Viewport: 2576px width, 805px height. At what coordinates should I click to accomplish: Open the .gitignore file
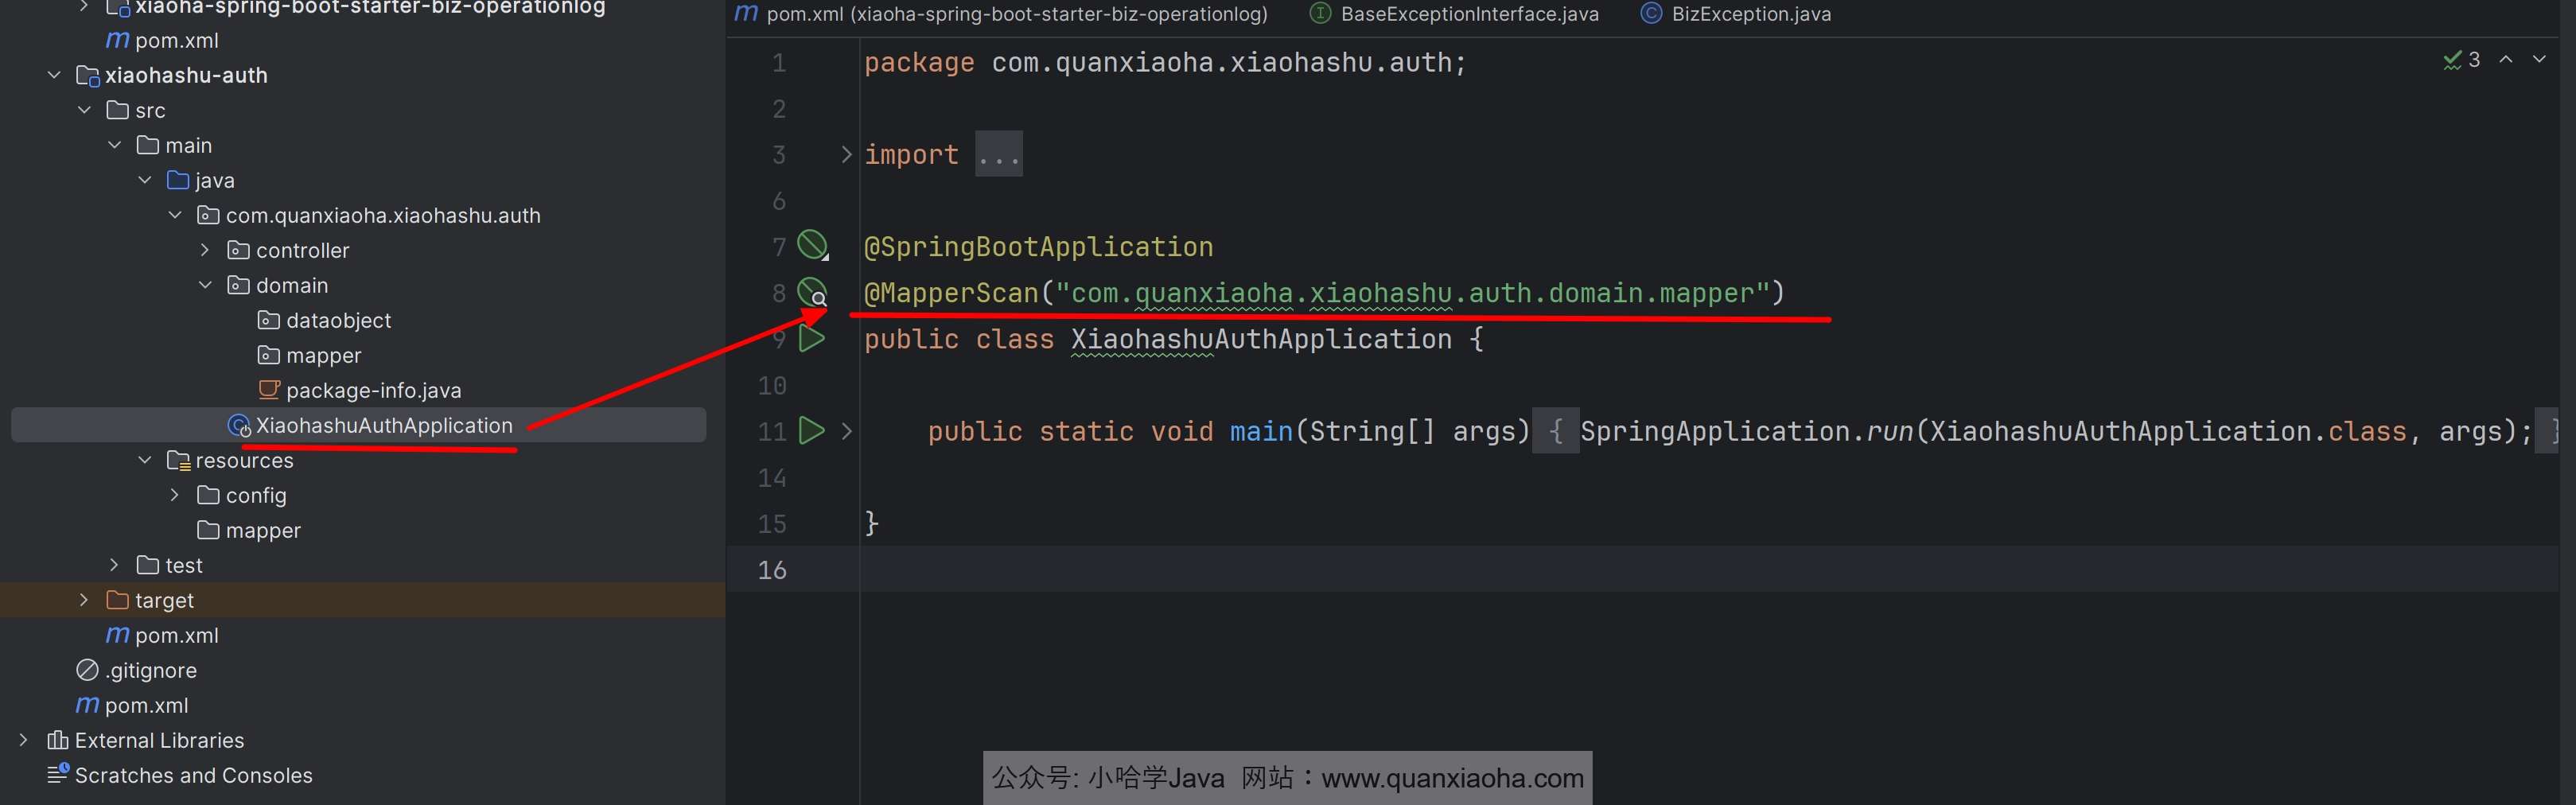[x=150, y=670]
